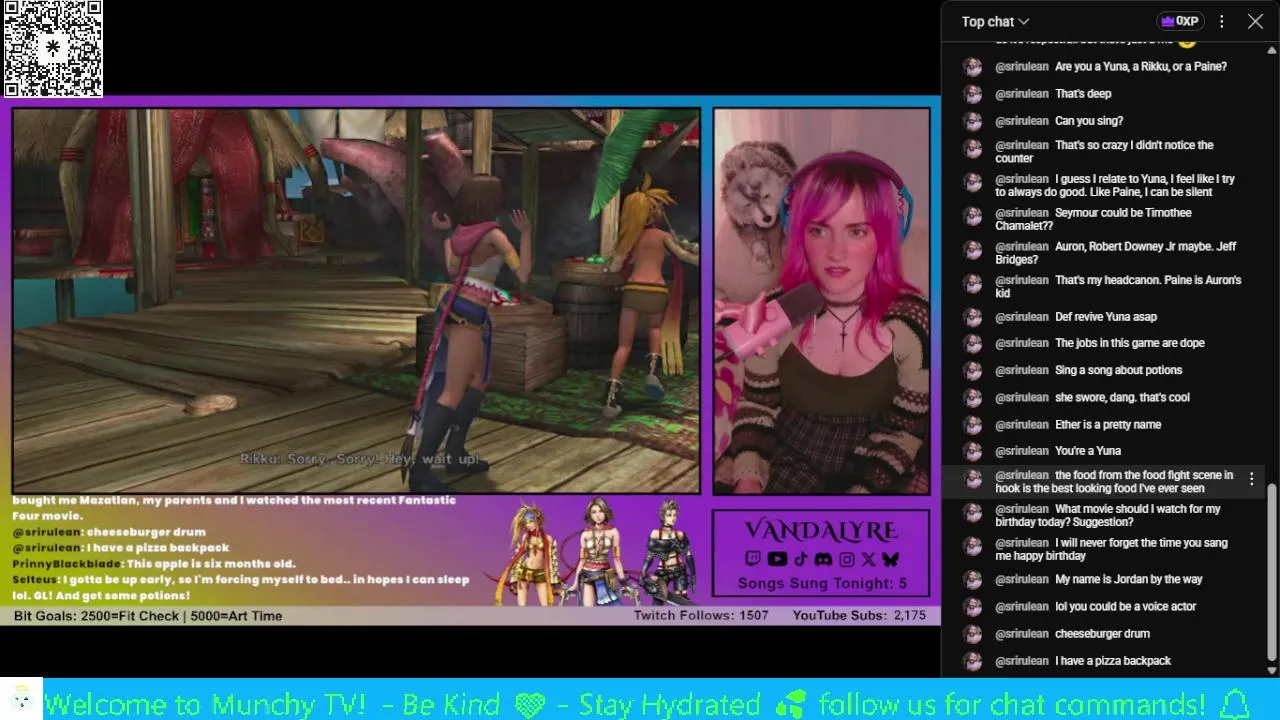
Task: Click the Instagram icon under VANDALYRE
Action: point(846,559)
